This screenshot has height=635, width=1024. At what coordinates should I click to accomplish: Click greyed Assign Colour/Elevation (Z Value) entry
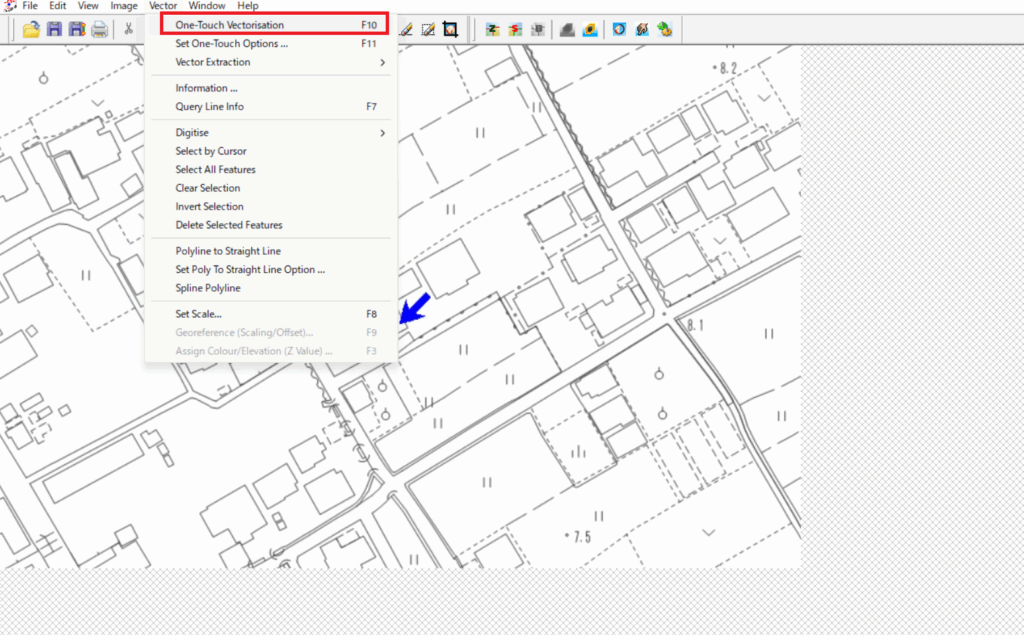[x=271, y=351]
